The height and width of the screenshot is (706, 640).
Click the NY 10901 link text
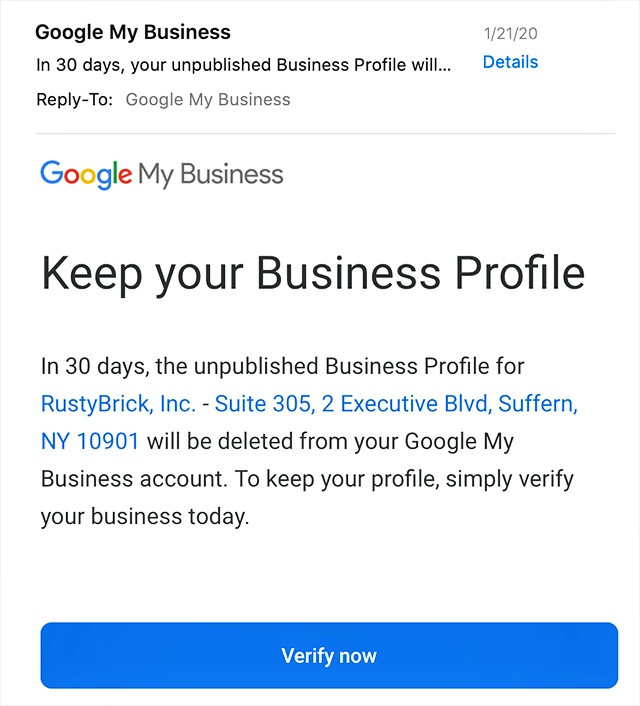click(90, 441)
